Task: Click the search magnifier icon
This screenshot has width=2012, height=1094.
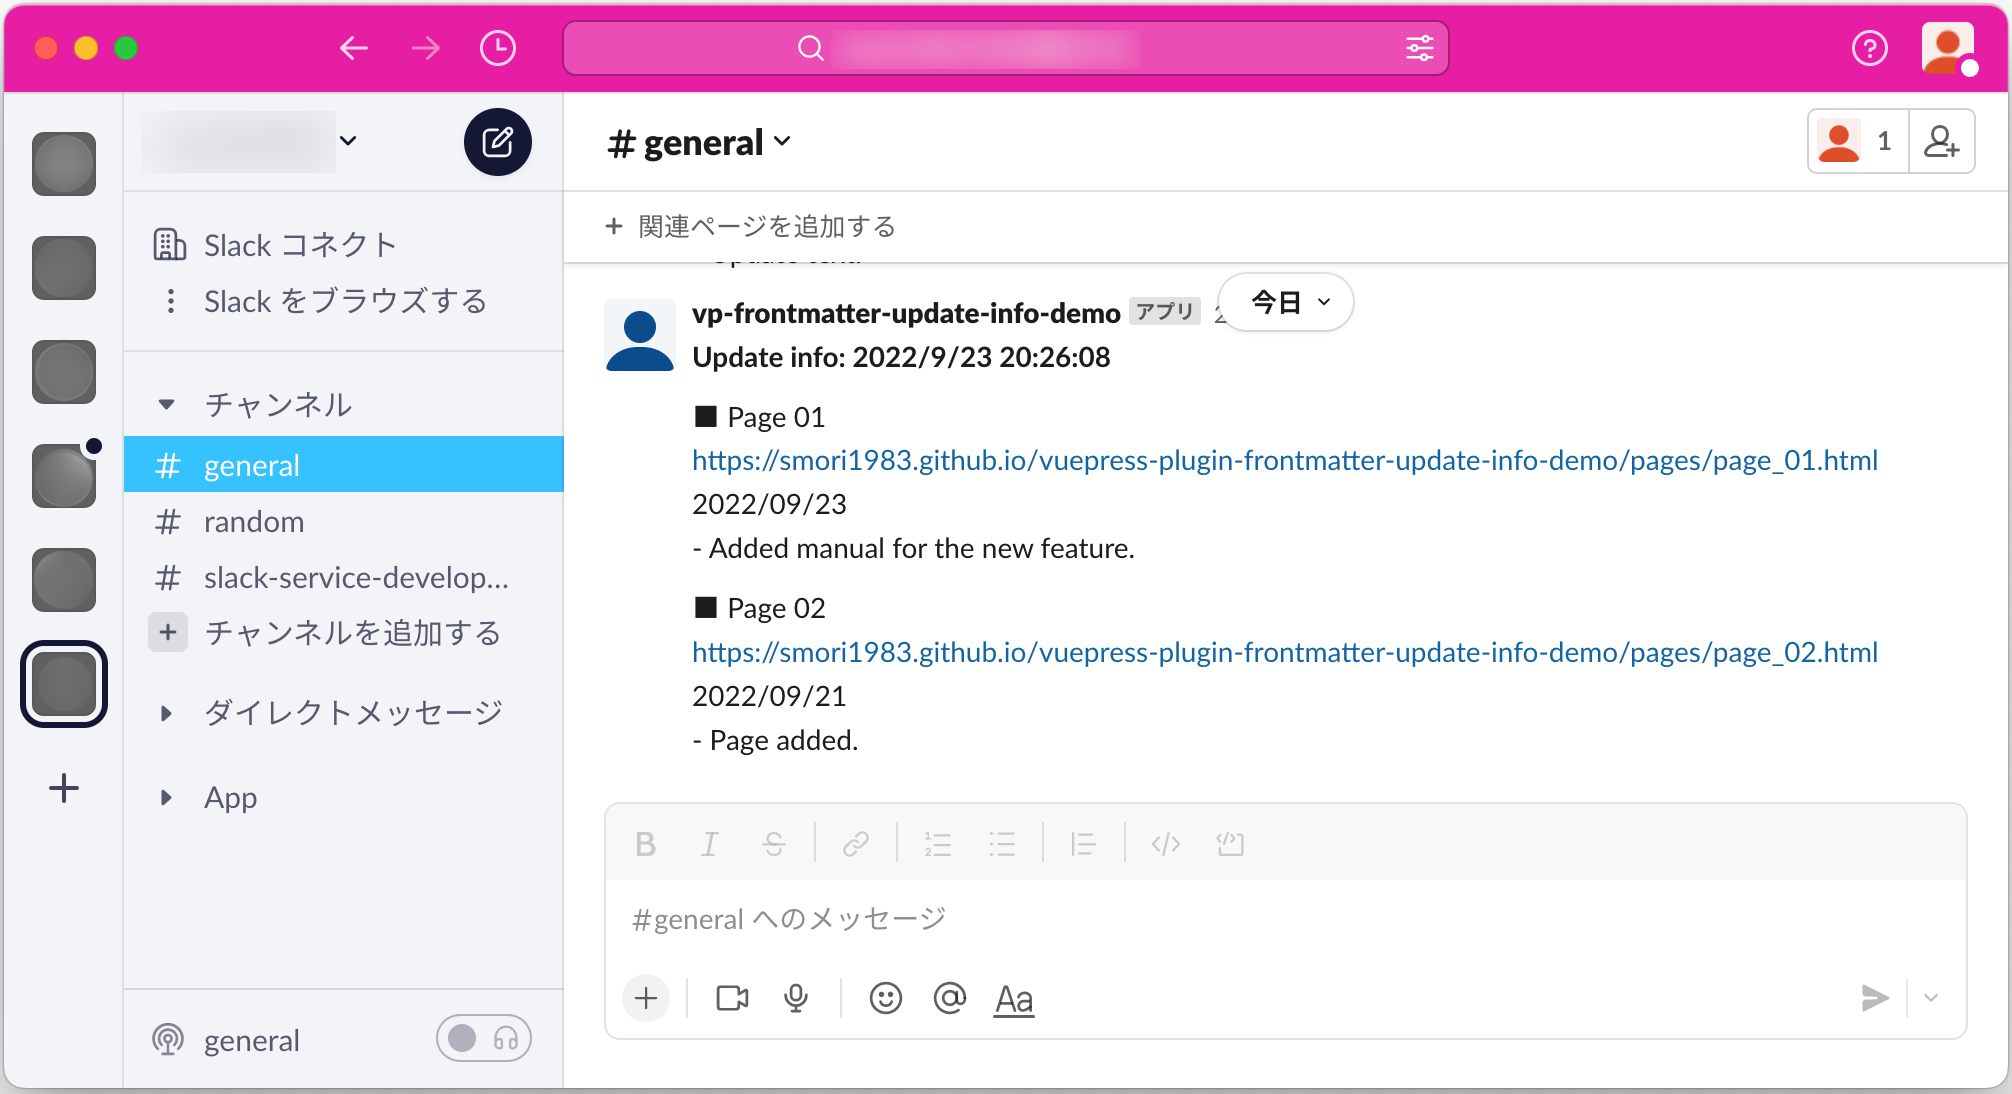Action: (x=811, y=48)
